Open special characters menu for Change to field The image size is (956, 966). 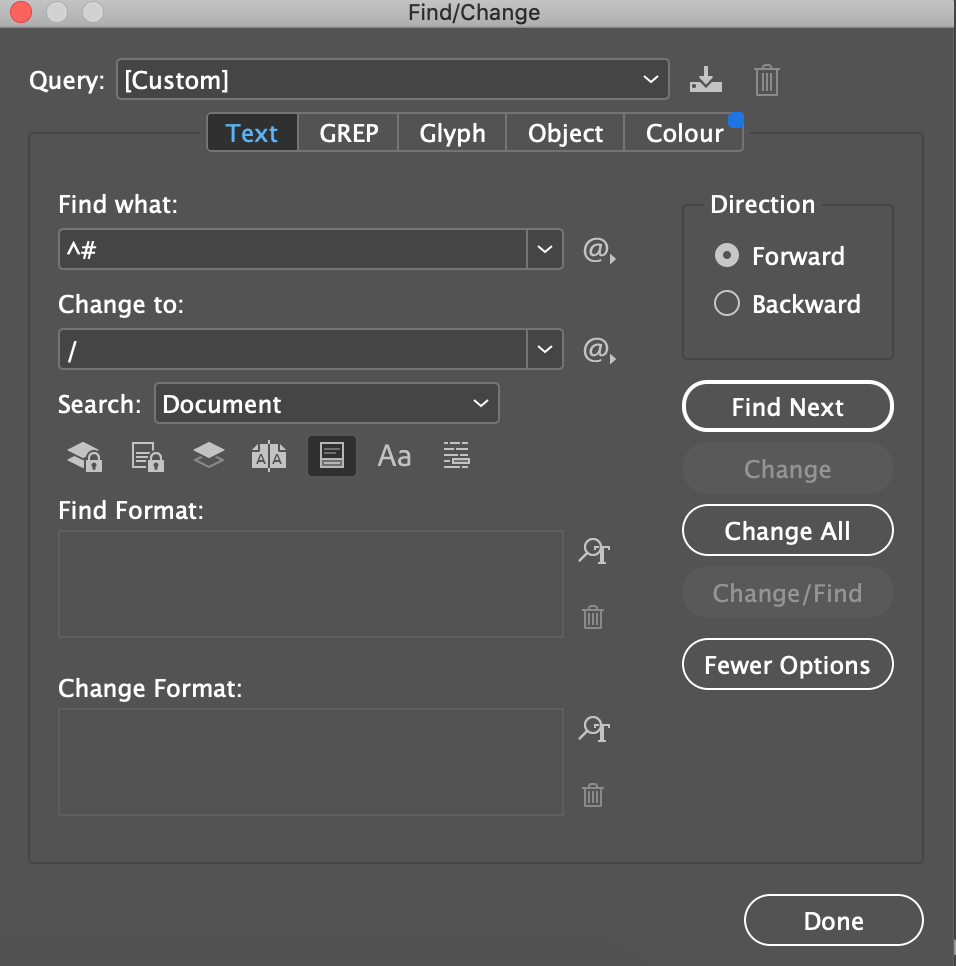(x=598, y=349)
